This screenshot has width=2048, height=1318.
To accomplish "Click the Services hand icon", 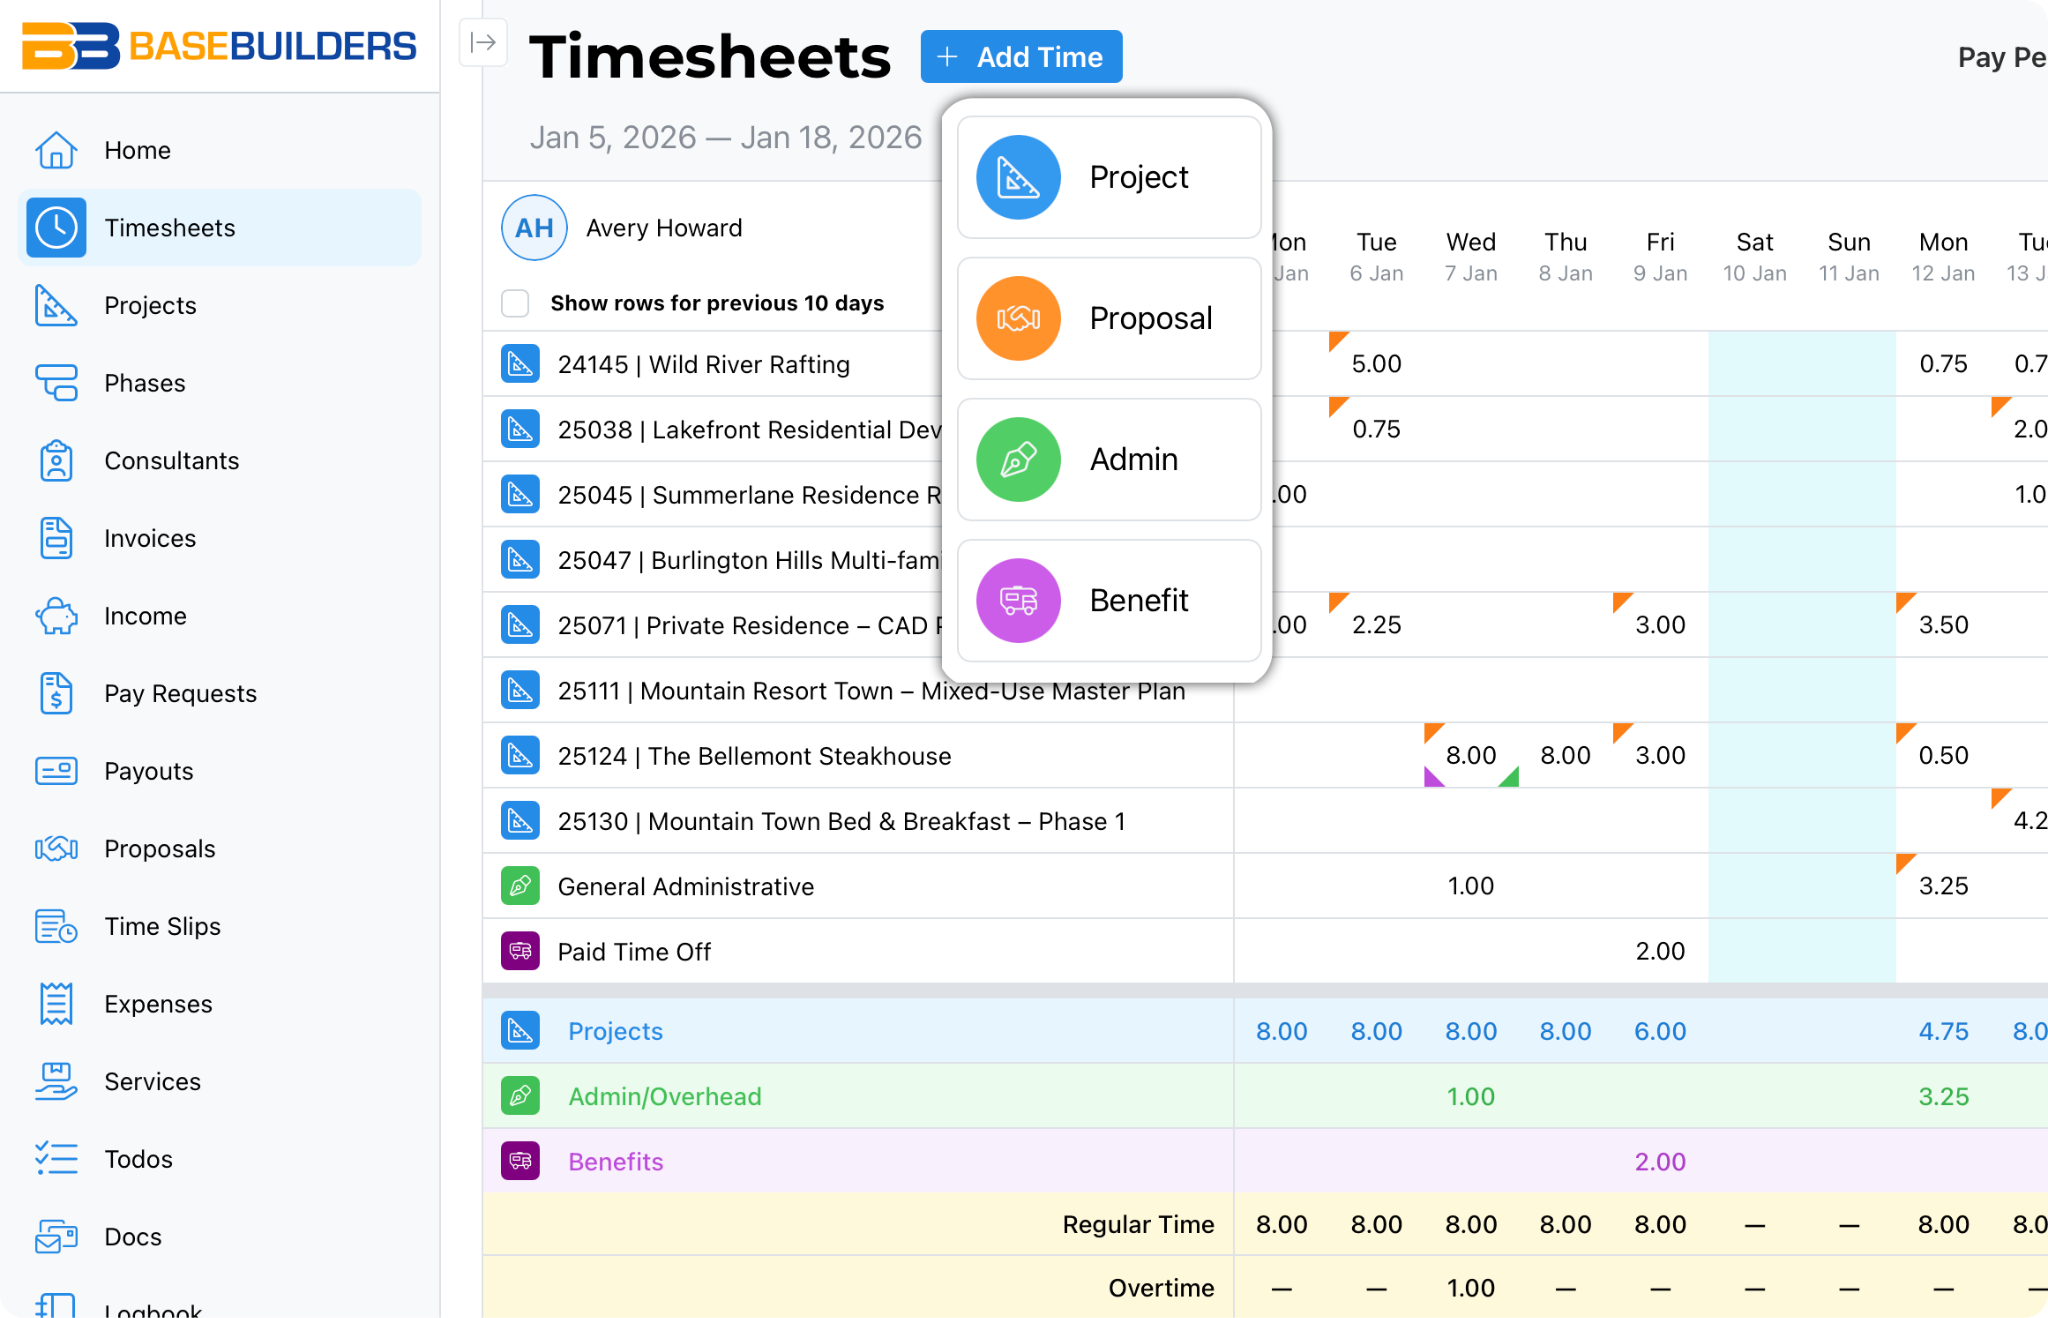I will coord(56,1081).
